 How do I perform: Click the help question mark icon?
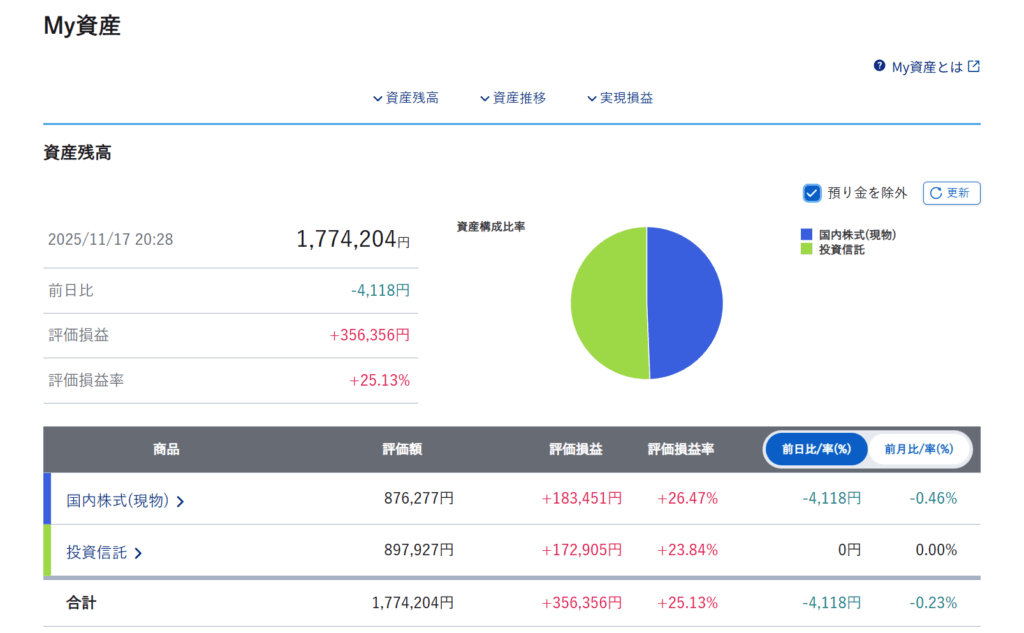[879, 66]
